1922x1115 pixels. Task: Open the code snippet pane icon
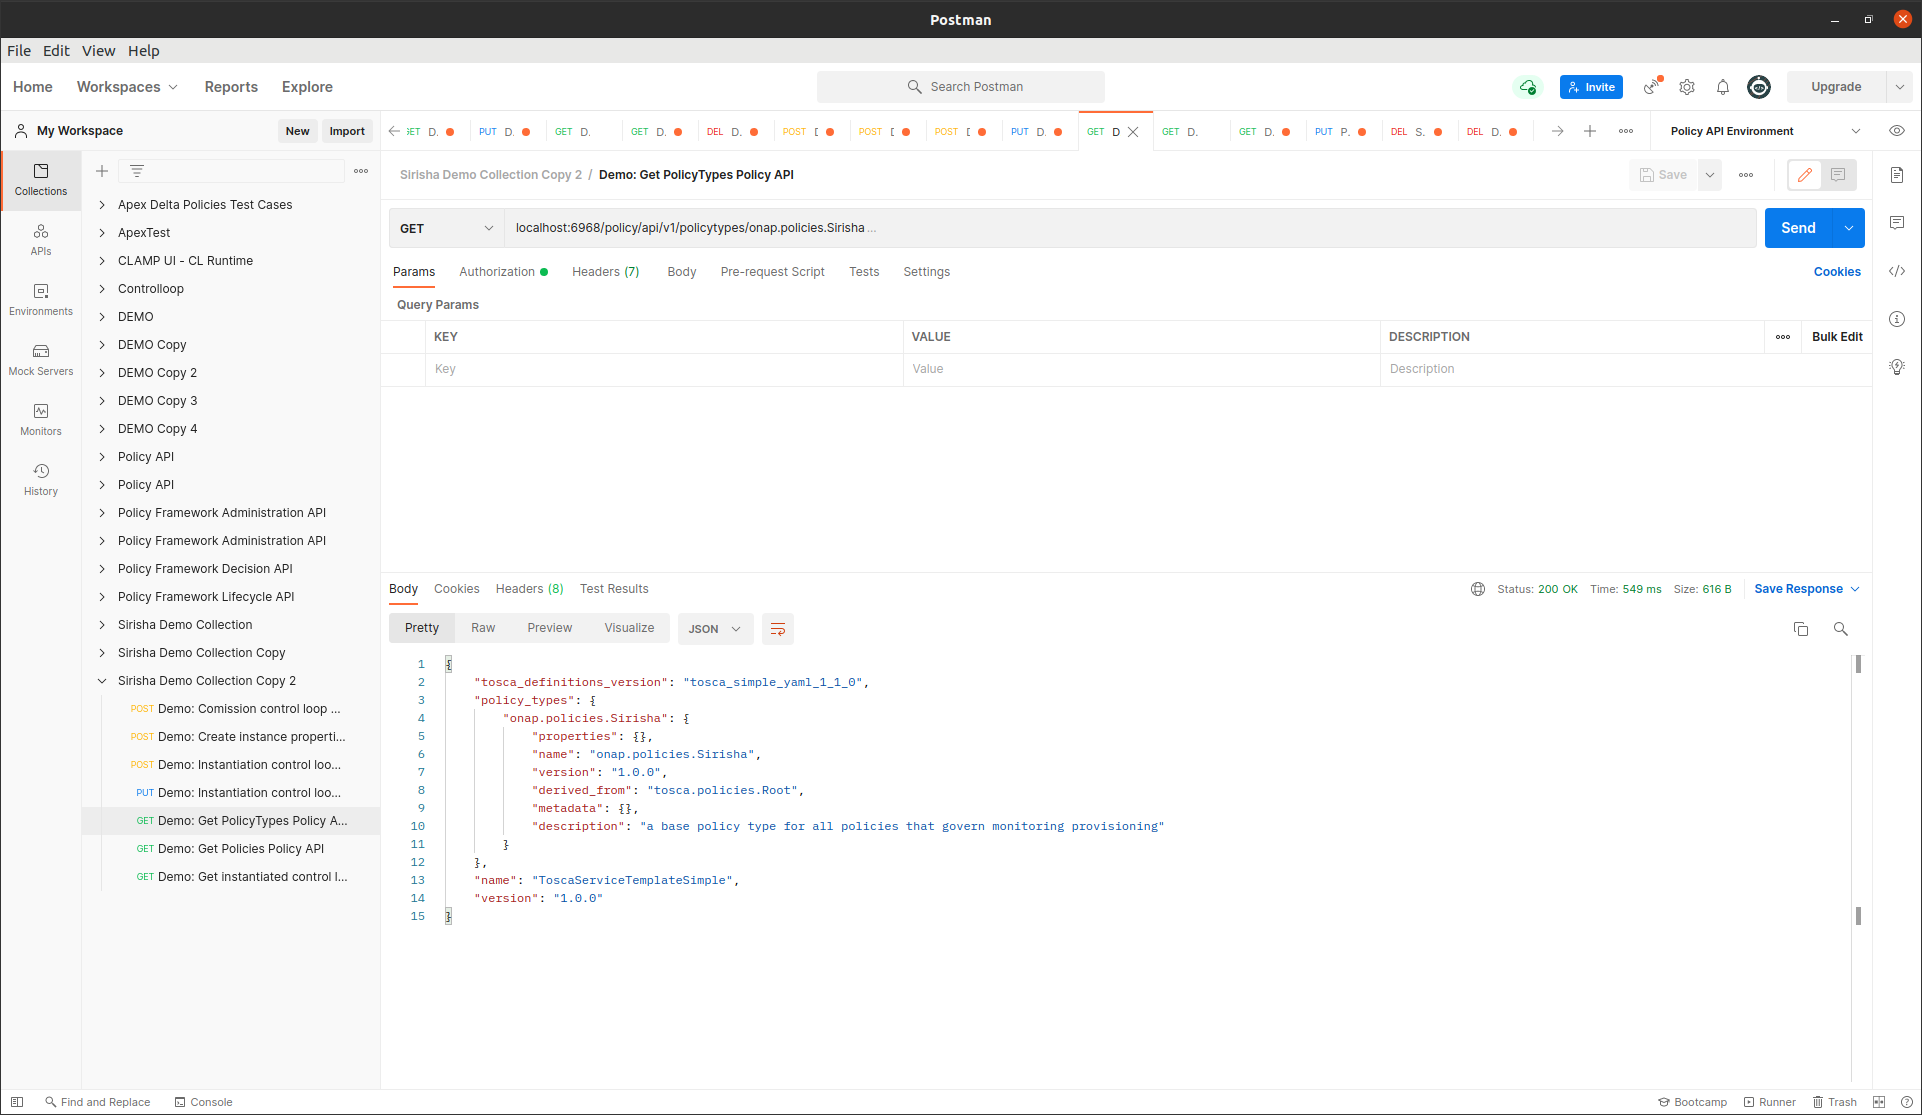(1897, 271)
